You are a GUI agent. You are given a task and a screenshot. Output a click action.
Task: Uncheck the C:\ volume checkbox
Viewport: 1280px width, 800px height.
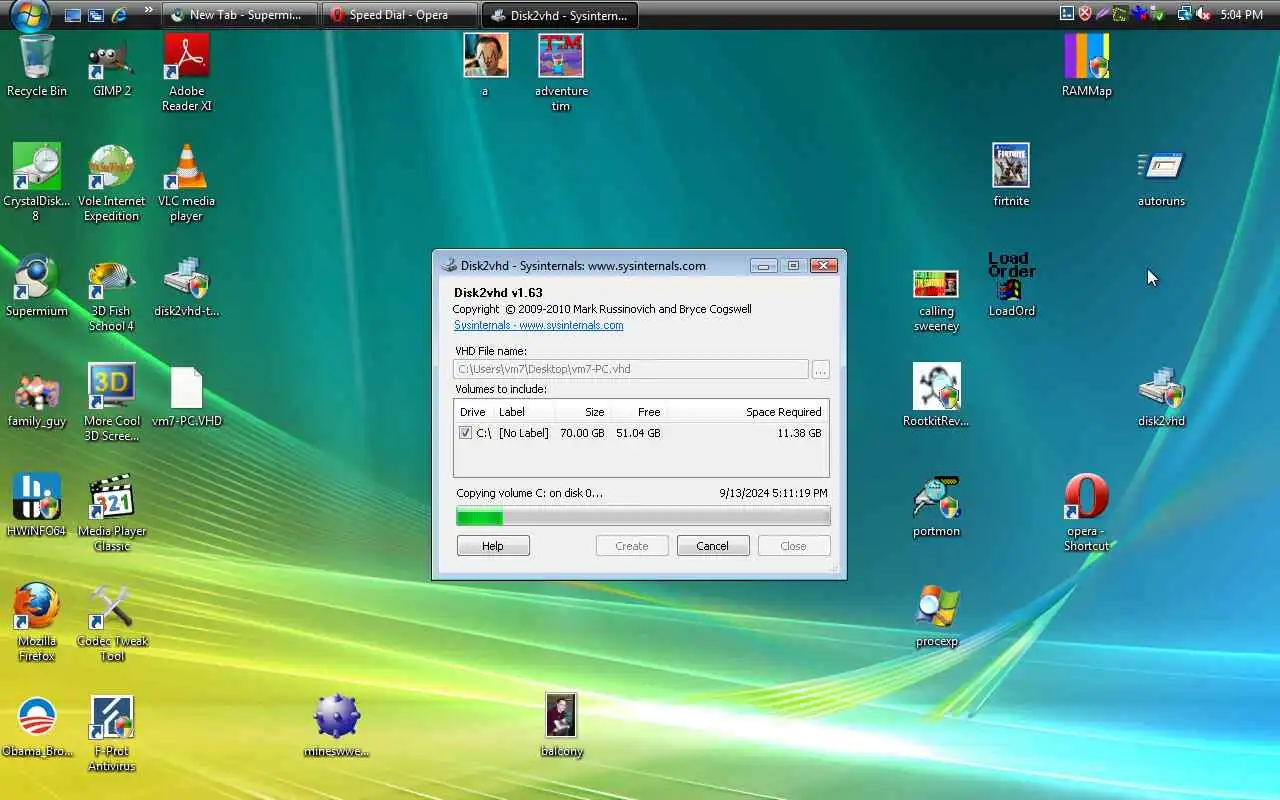[465, 433]
